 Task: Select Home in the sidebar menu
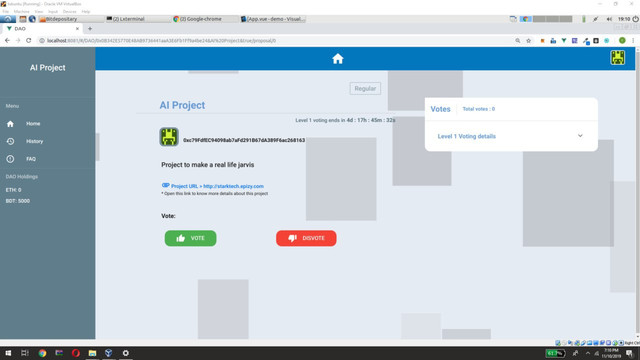pyautogui.click(x=33, y=124)
